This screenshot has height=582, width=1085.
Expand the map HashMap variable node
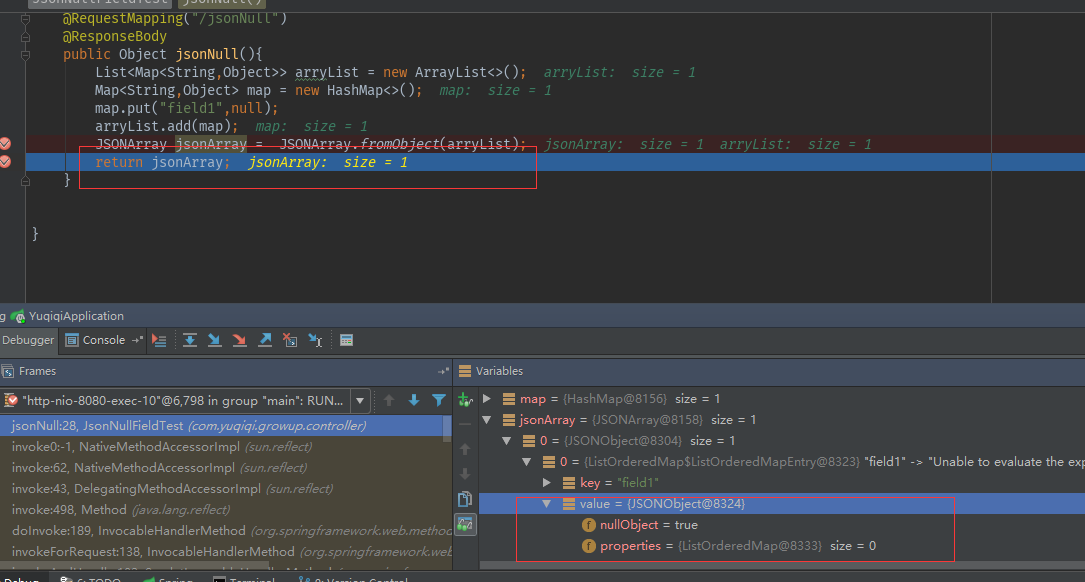(x=487, y=399)
